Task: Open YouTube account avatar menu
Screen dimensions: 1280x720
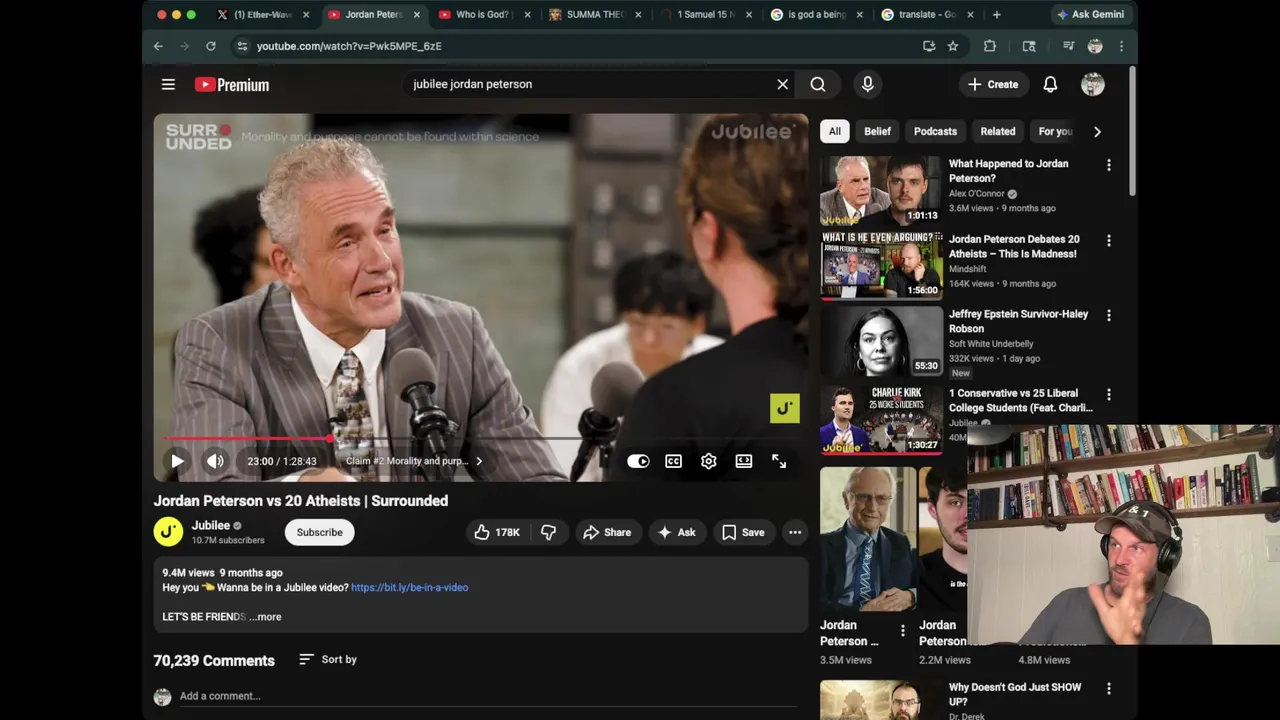Action: tap(1093, 85)
